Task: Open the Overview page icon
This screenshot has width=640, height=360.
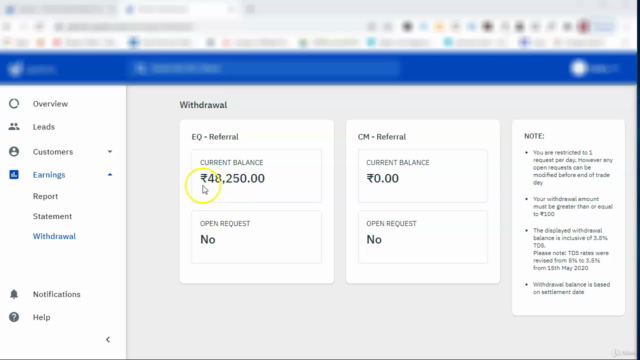Action: [14, 104]
